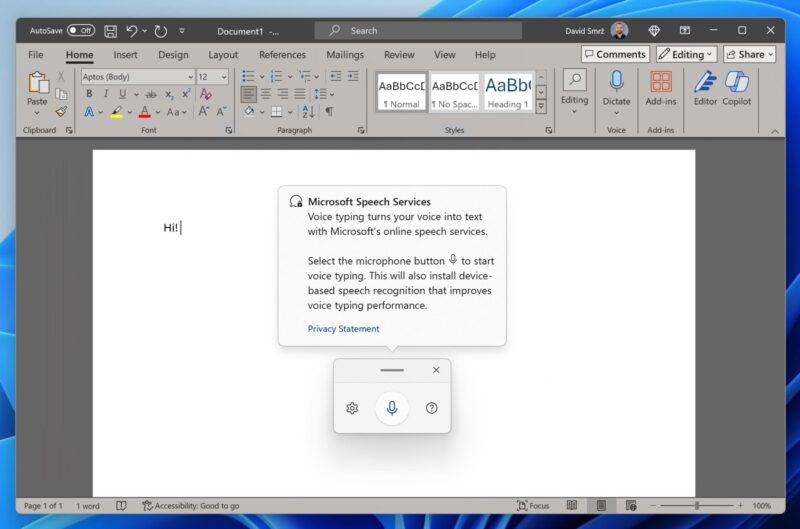Apply red font color
Screen dimensions: 800x529
145,112
